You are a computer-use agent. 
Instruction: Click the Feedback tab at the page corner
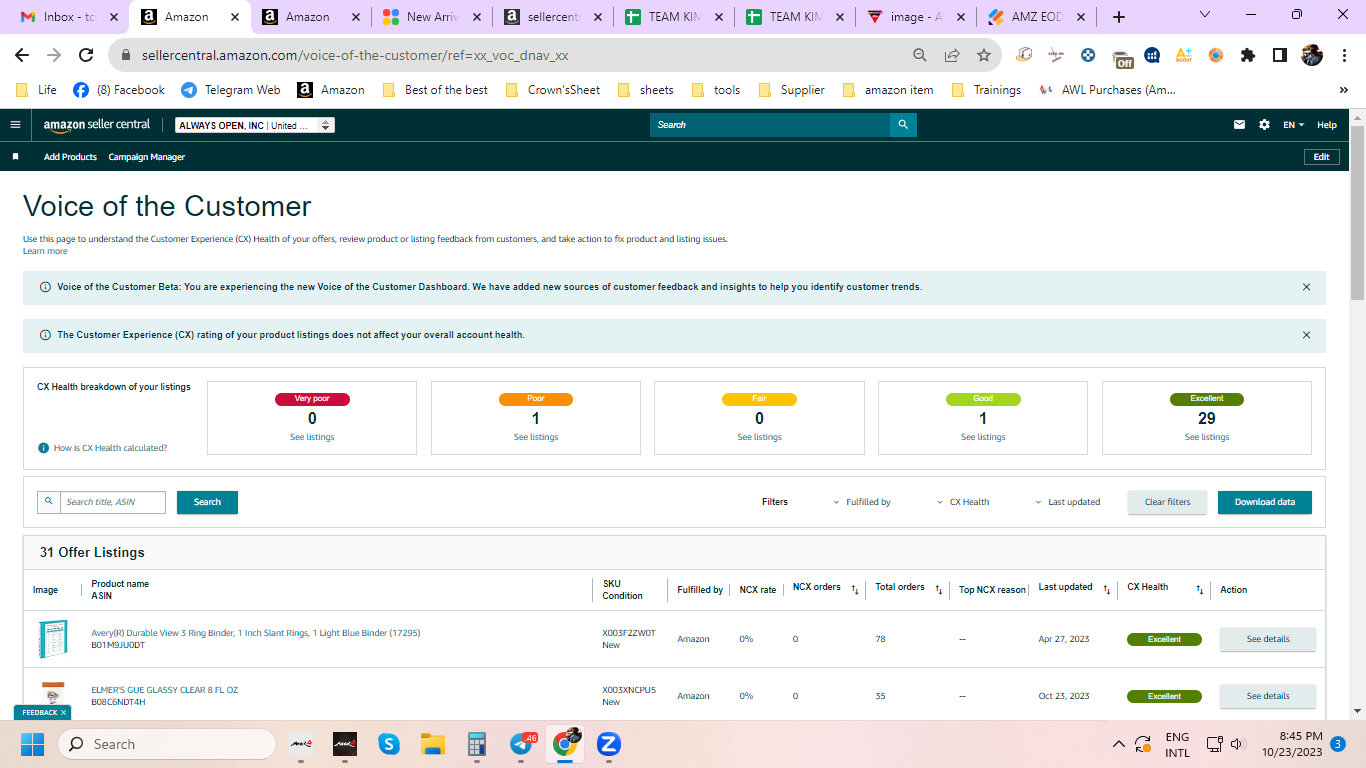coord(42,713)
